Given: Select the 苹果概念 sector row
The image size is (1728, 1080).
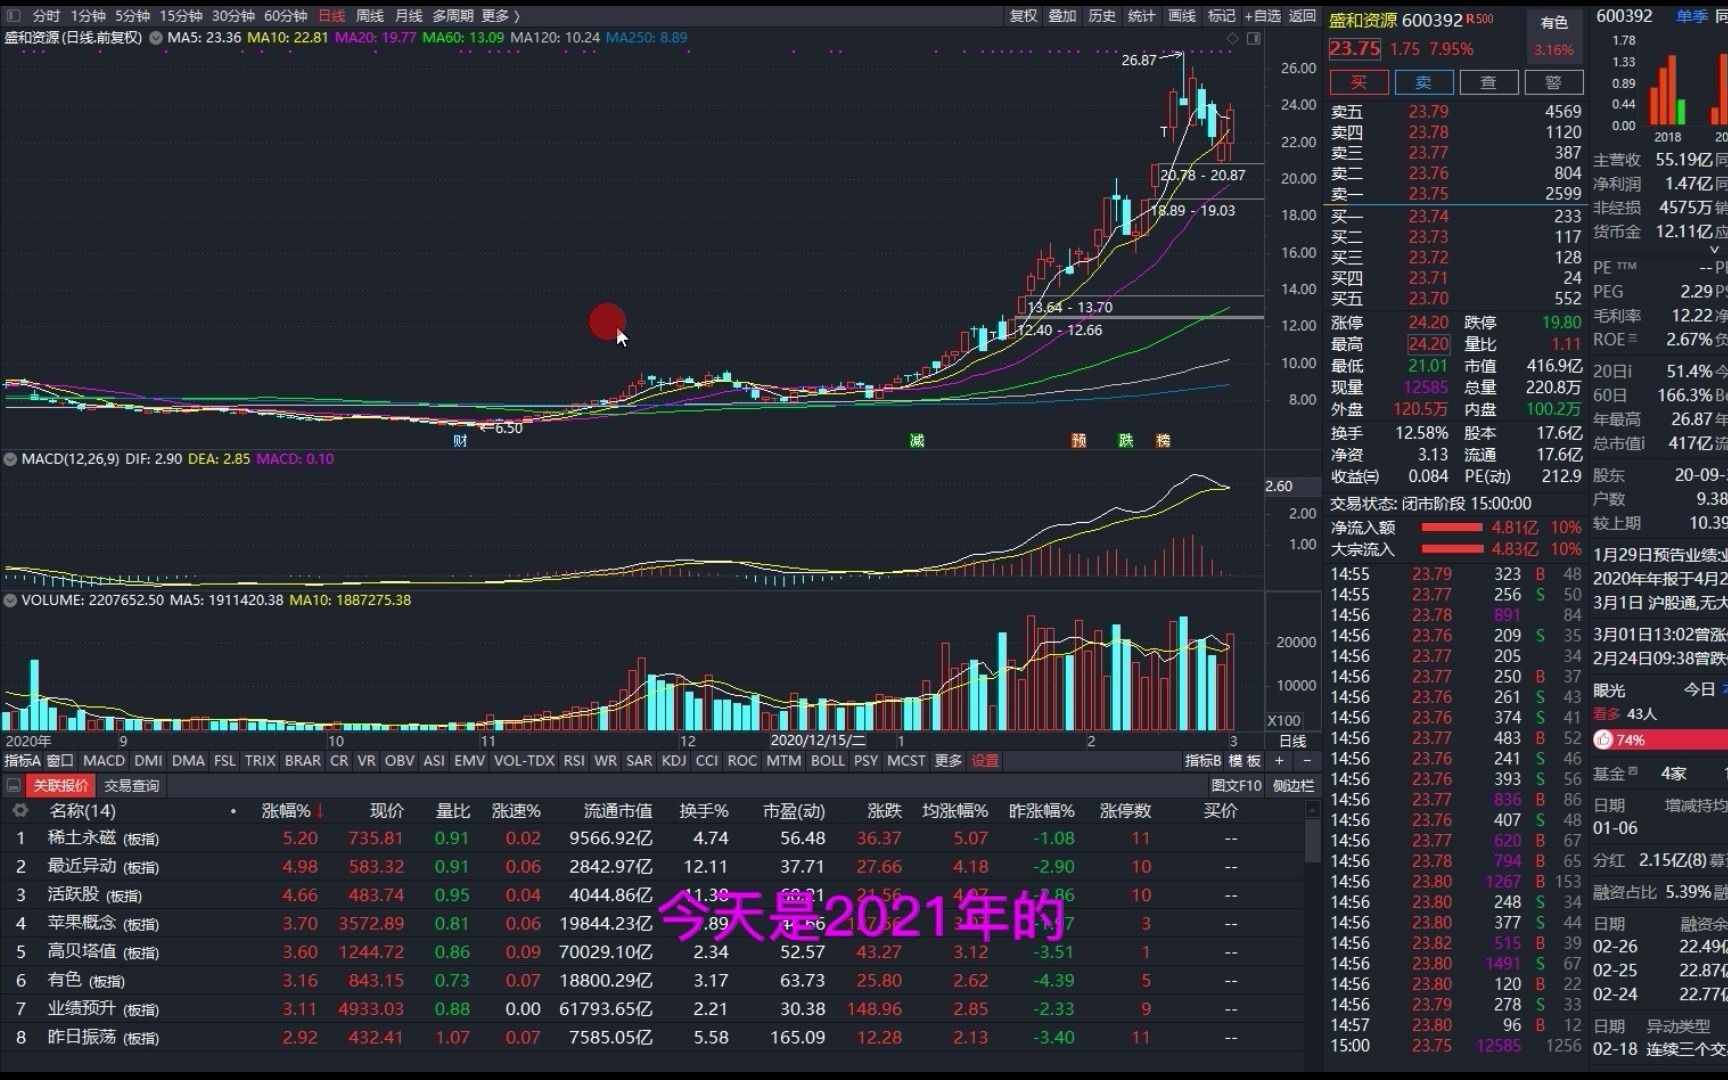Looking at the screenshot, I should click(652, 924).
